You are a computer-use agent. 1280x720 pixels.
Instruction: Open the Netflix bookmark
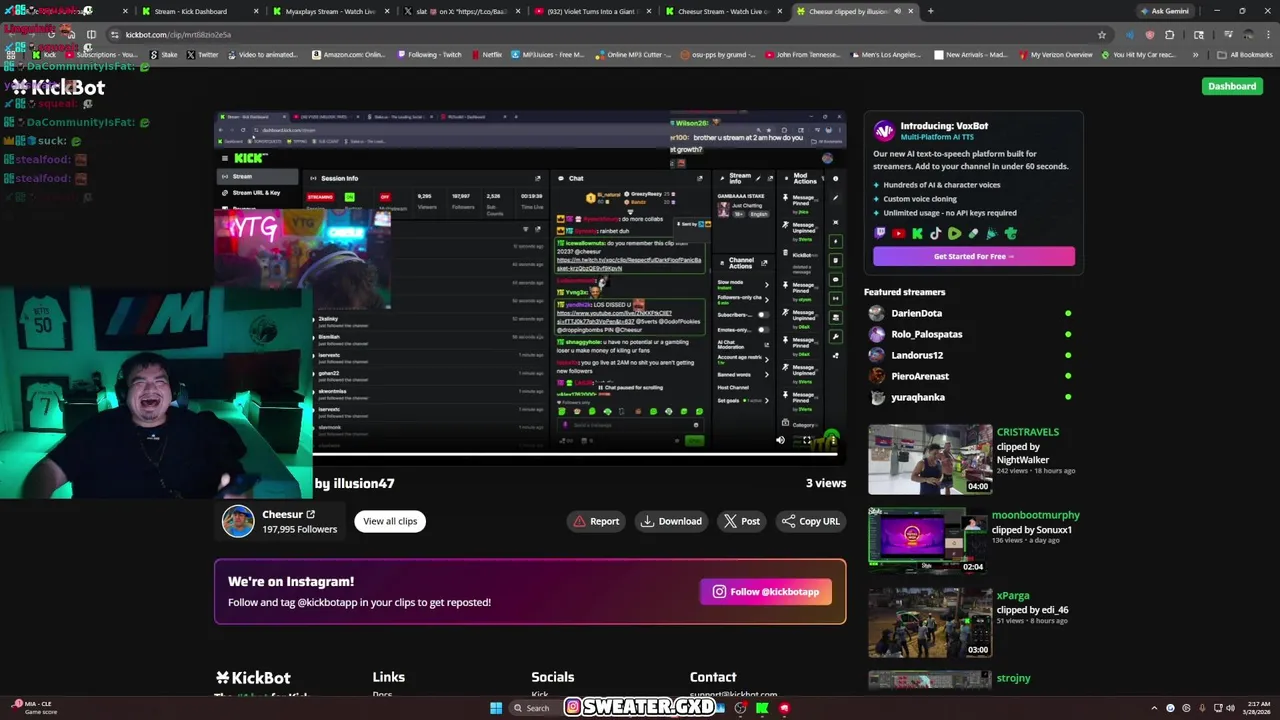486,55
